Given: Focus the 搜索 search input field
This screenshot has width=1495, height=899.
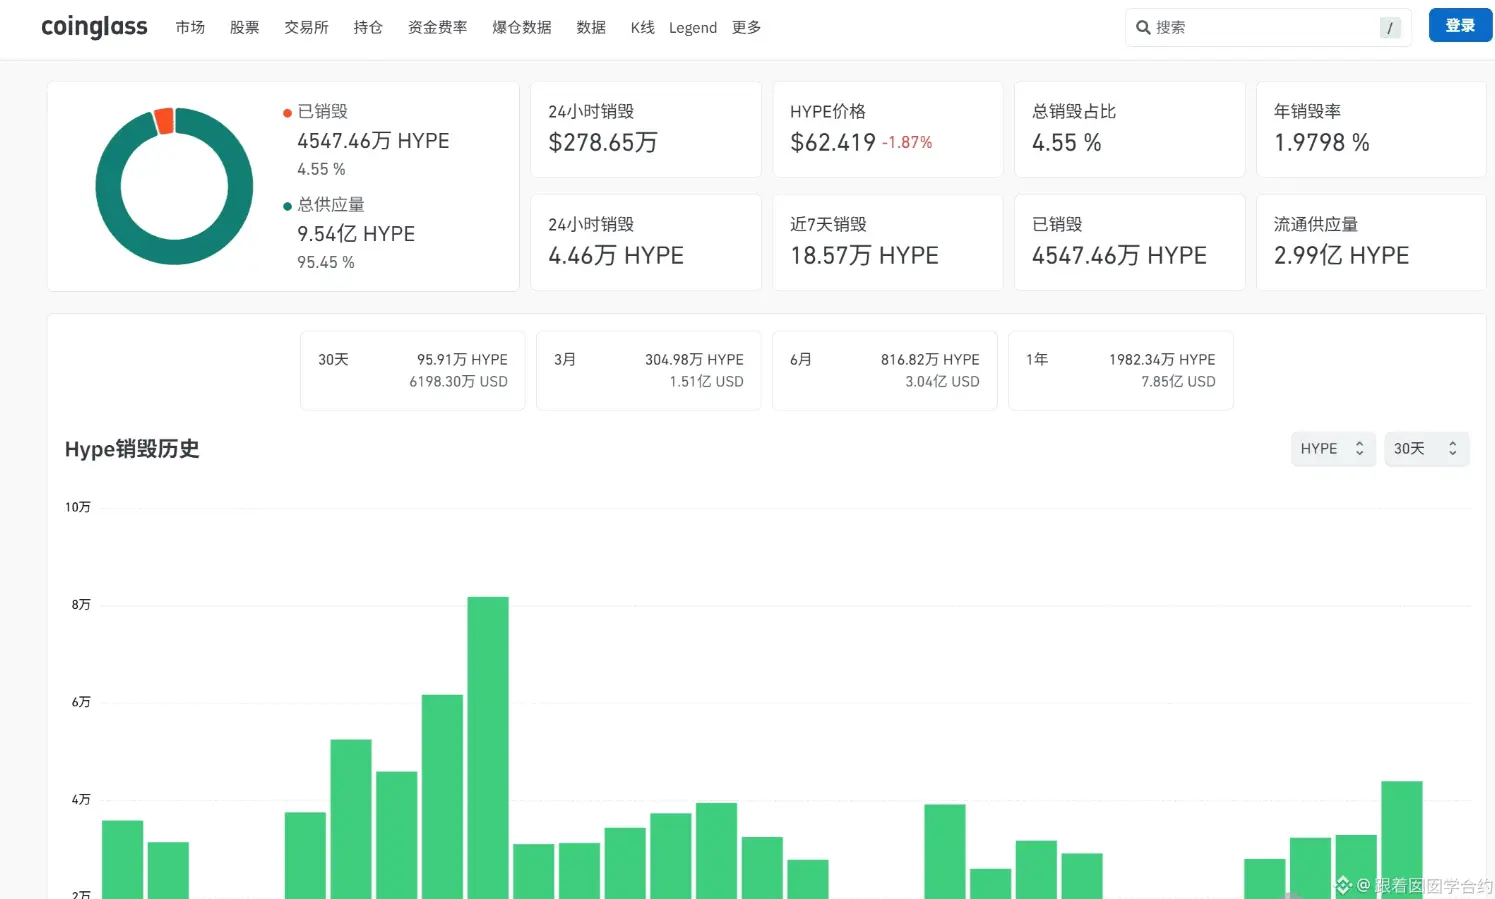Looking at the screenshot, I should point(1268,28).
